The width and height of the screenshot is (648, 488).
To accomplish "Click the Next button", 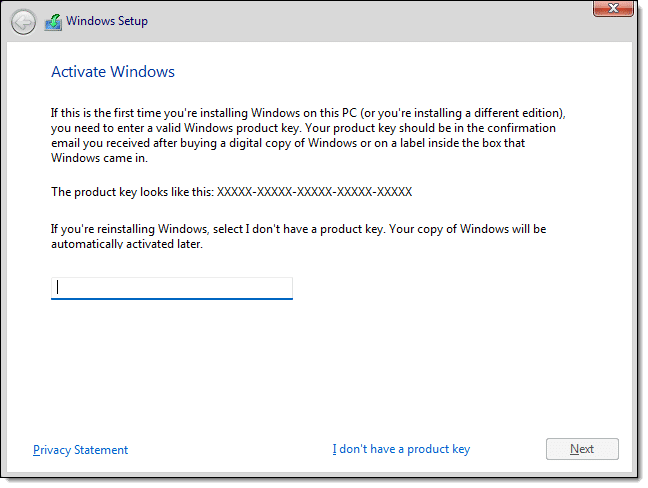I will 582,449.
